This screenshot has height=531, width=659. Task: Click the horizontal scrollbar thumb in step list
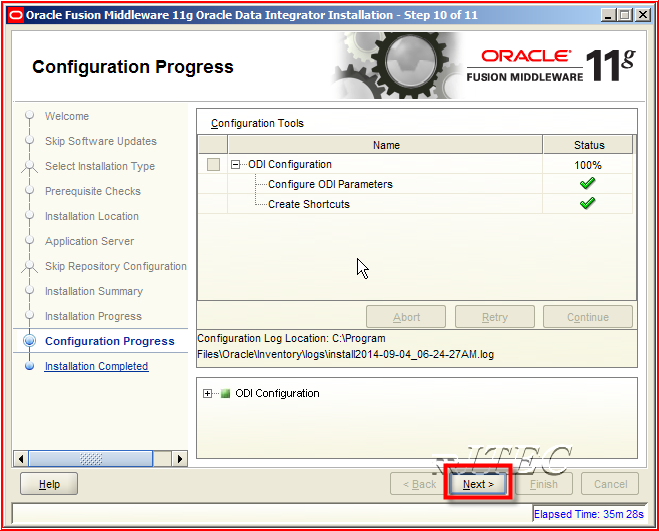(90, 459)
